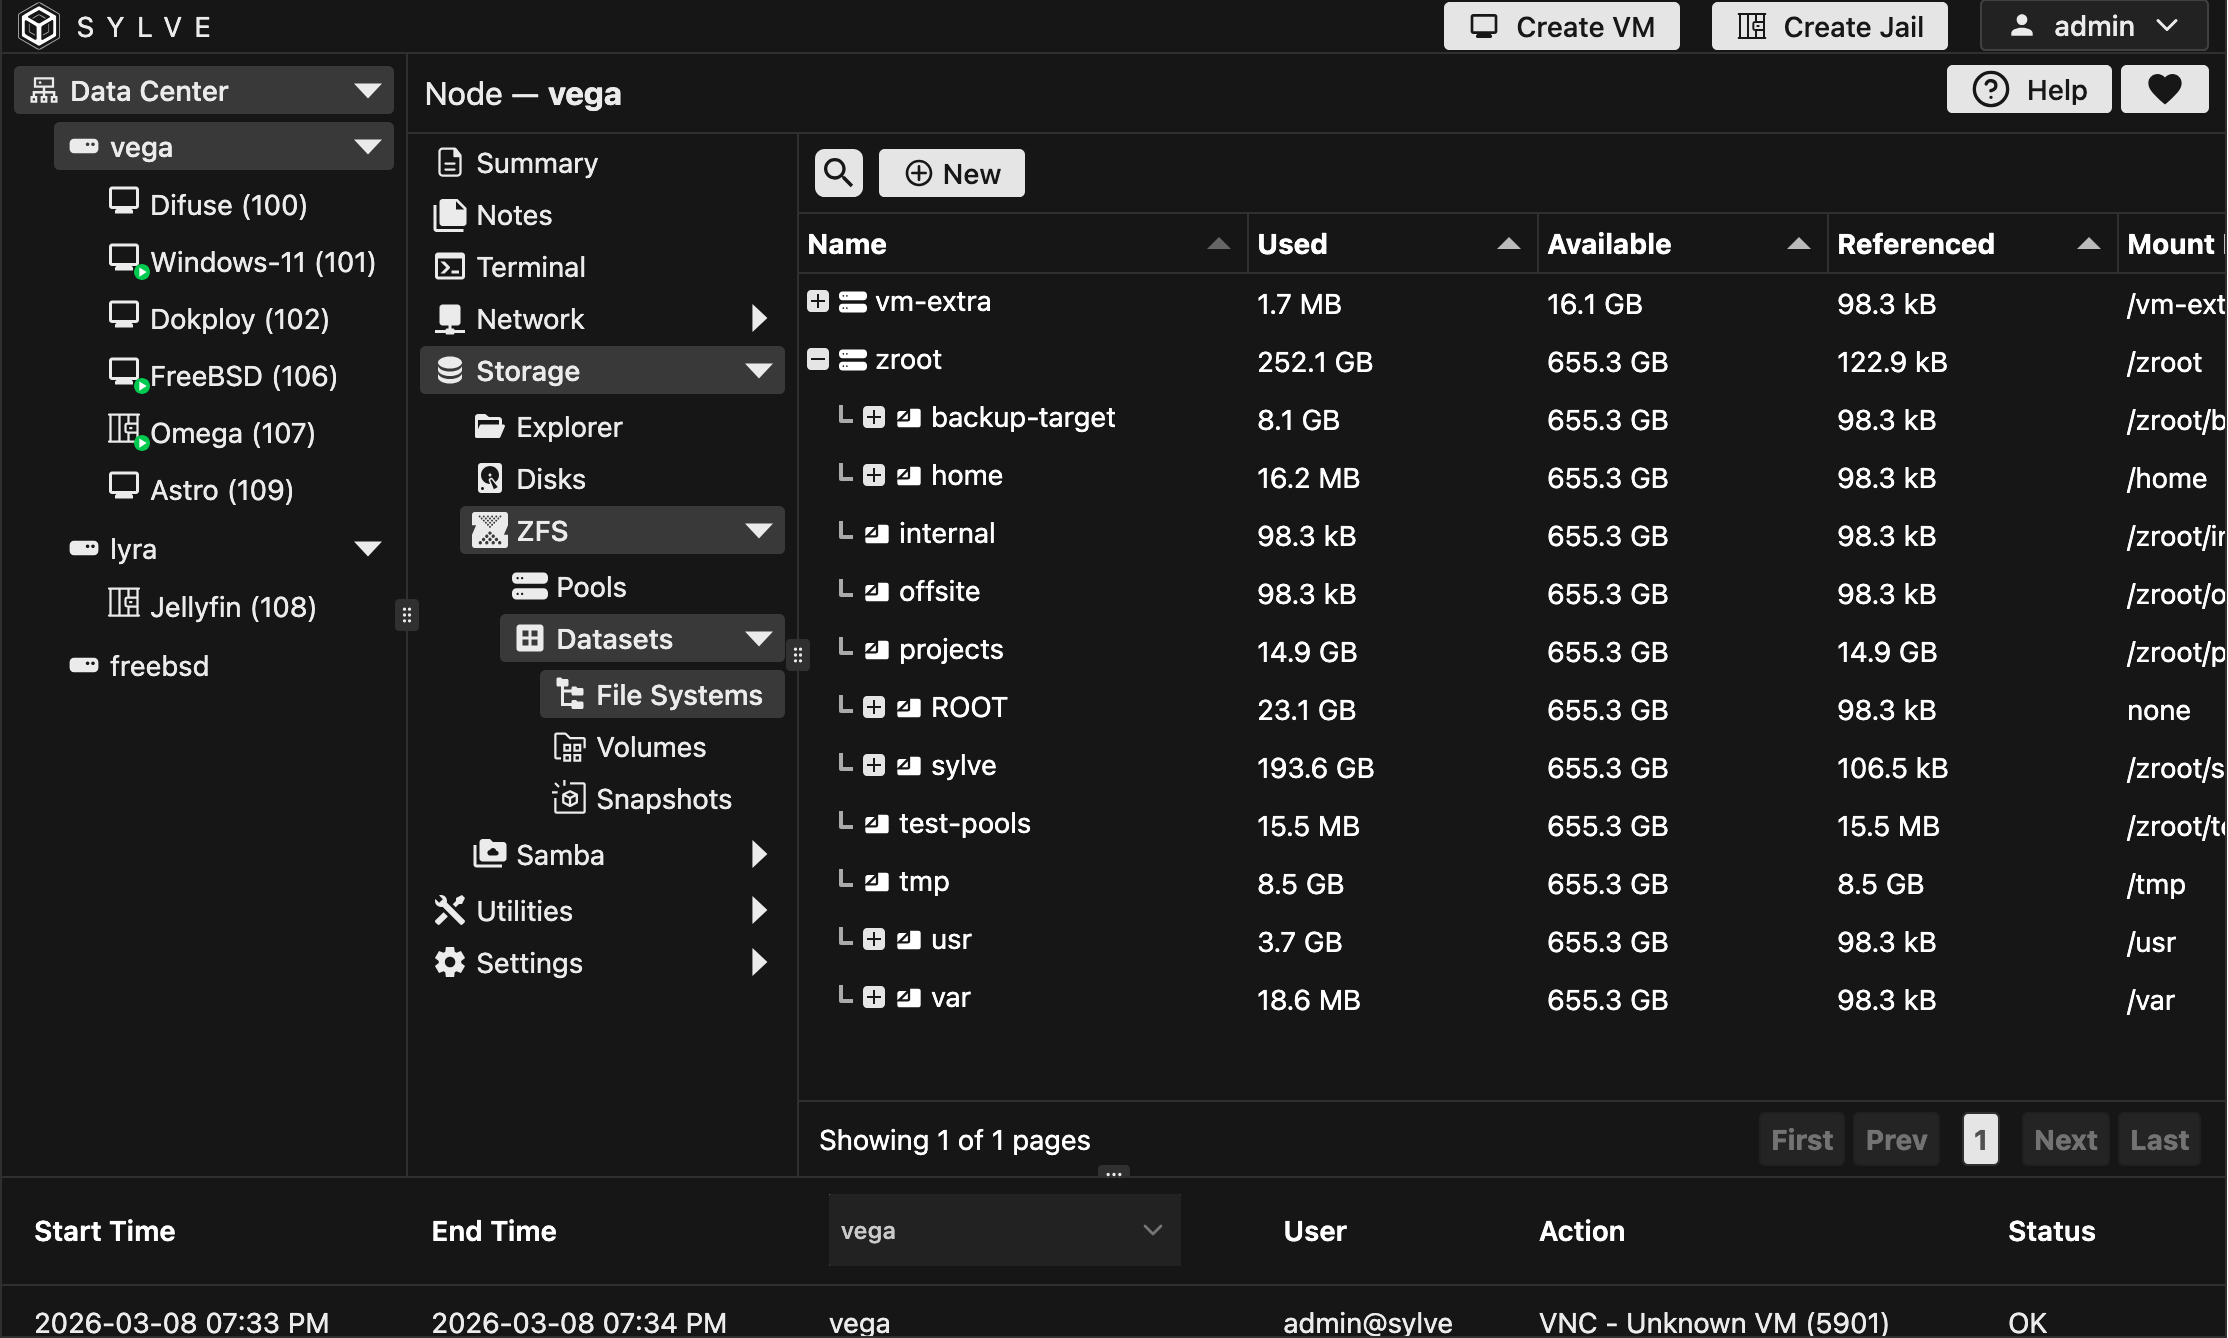Open the Snapshots view
Screen dimensions: 2228x1338
[x=663, y=799]
